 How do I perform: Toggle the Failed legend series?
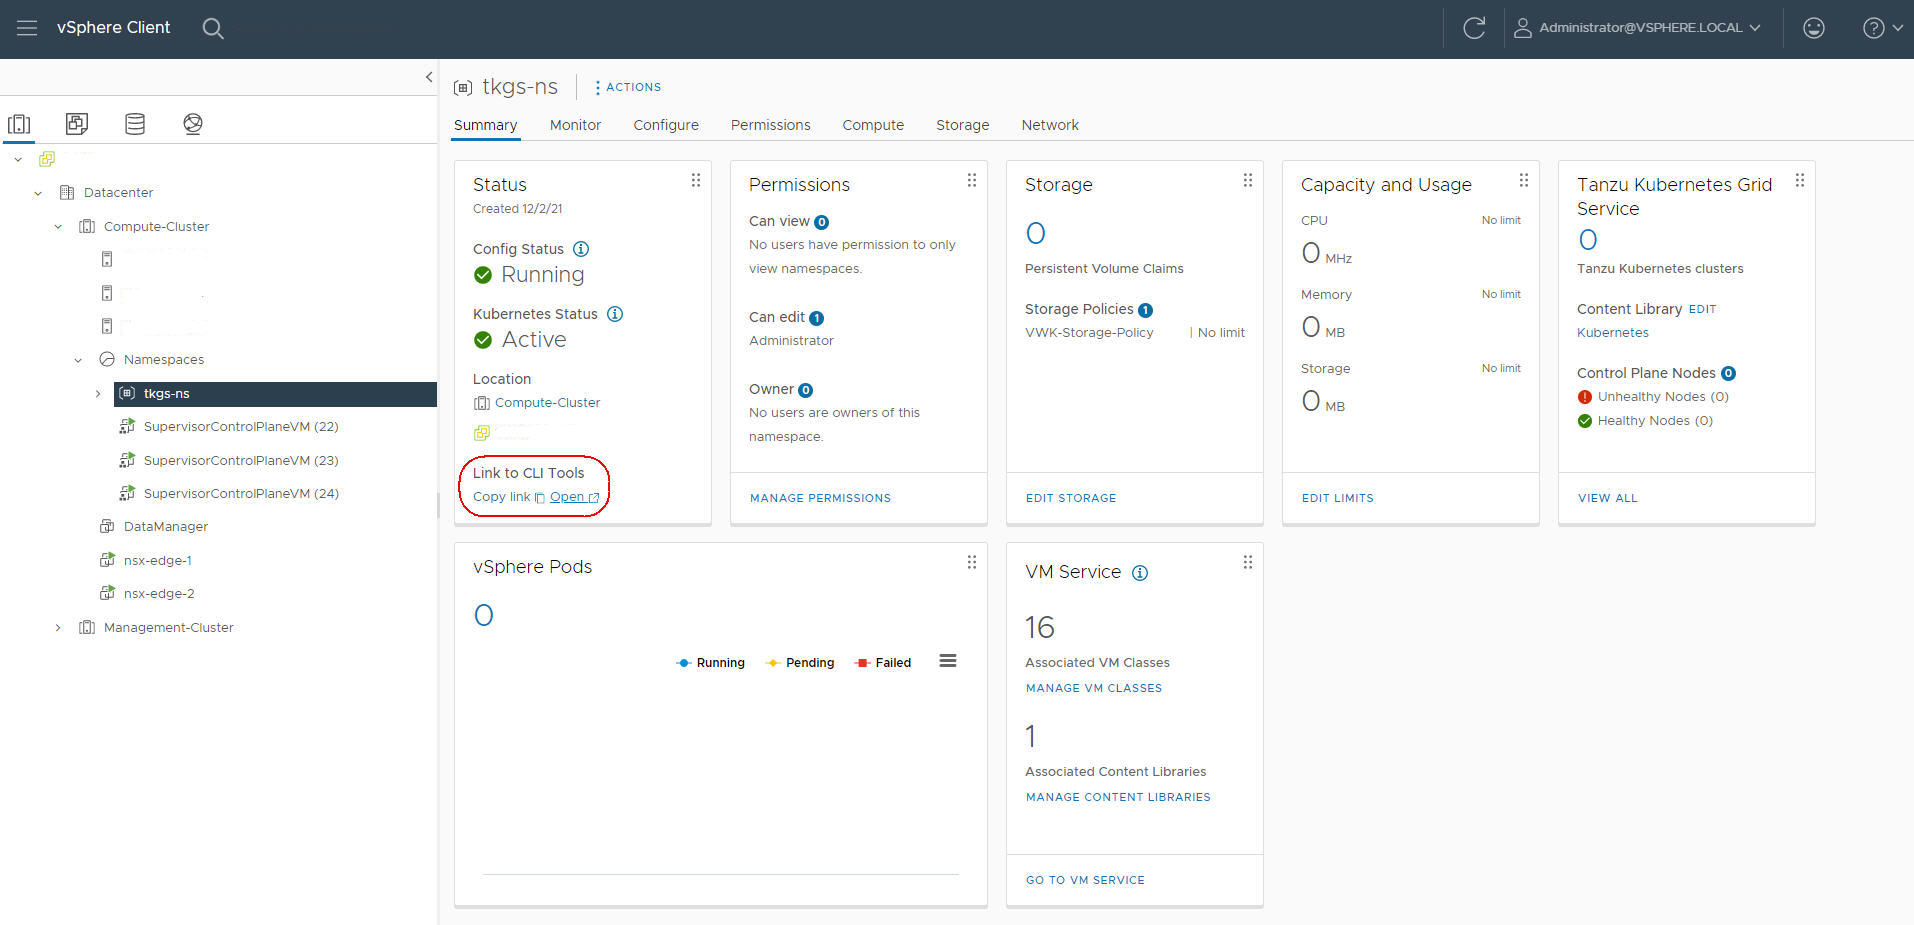click(x=883, y=663)
